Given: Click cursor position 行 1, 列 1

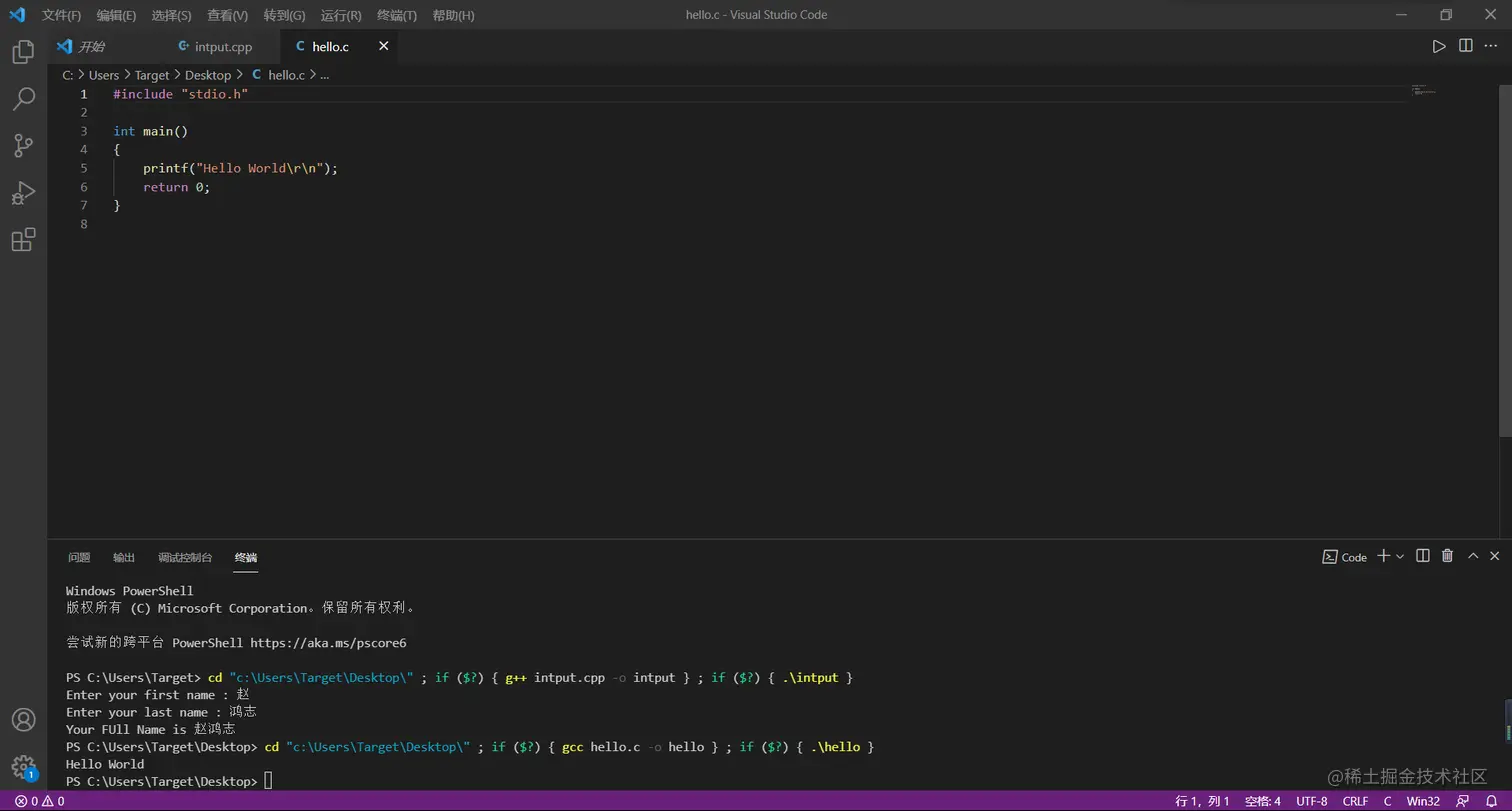Looking at the screenshot, I should pos(1202,801).
